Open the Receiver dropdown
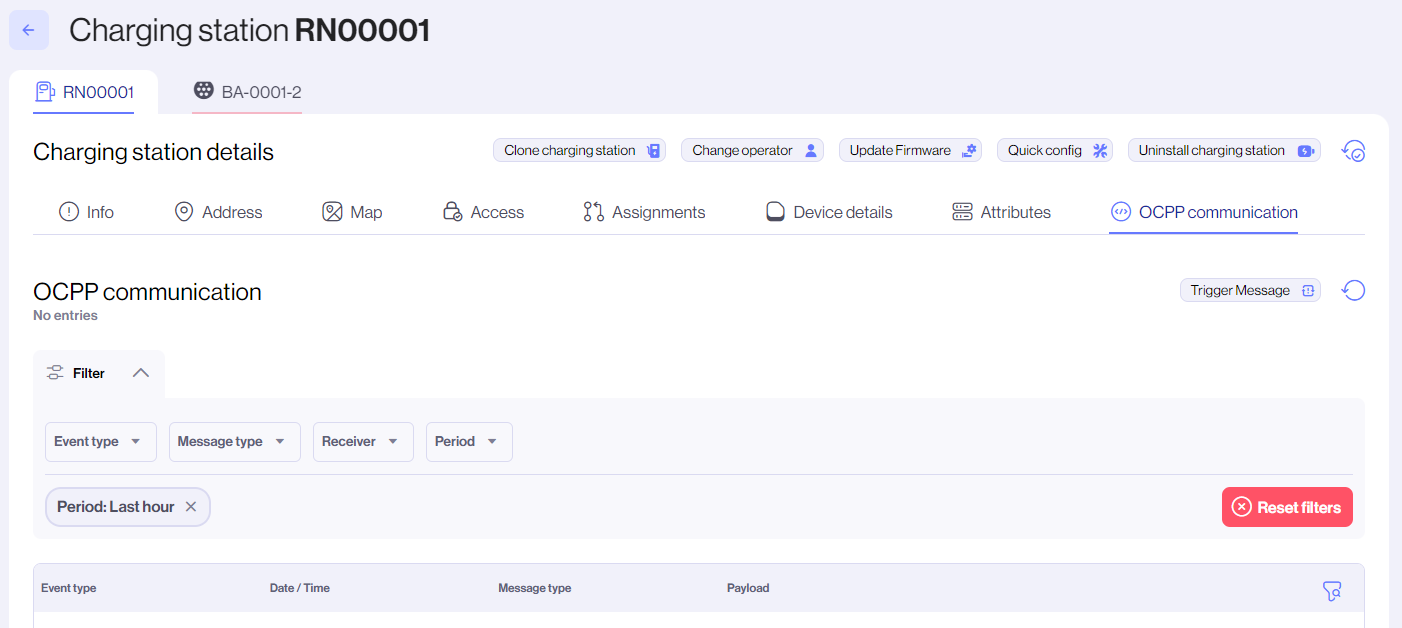 click(363, 442)
